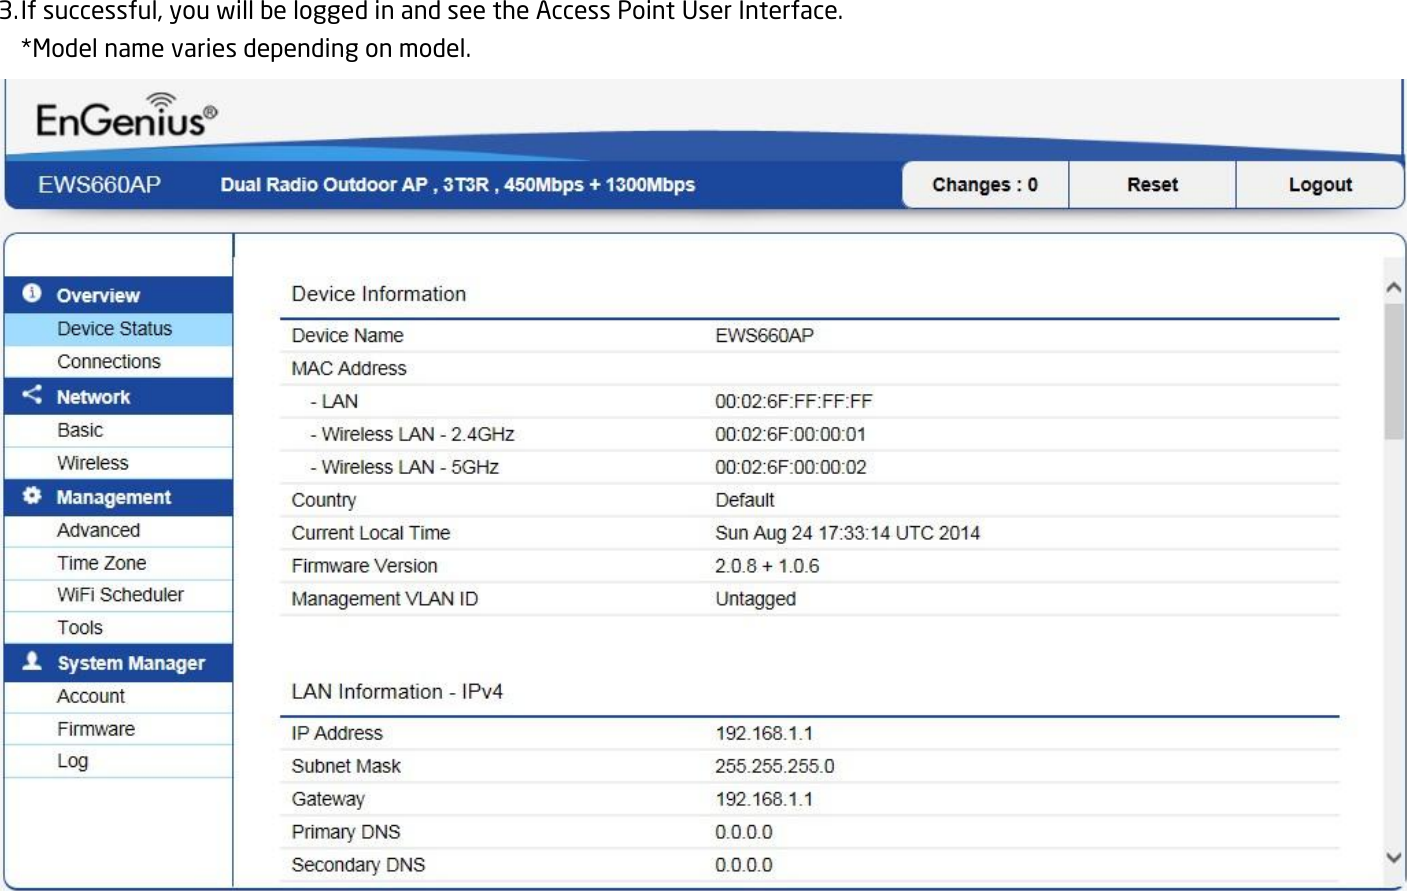This screenshot has width=1407, height=891.
Task: Click the System Manager user icon
Action: pyautogui.click(x=32, y=661)
